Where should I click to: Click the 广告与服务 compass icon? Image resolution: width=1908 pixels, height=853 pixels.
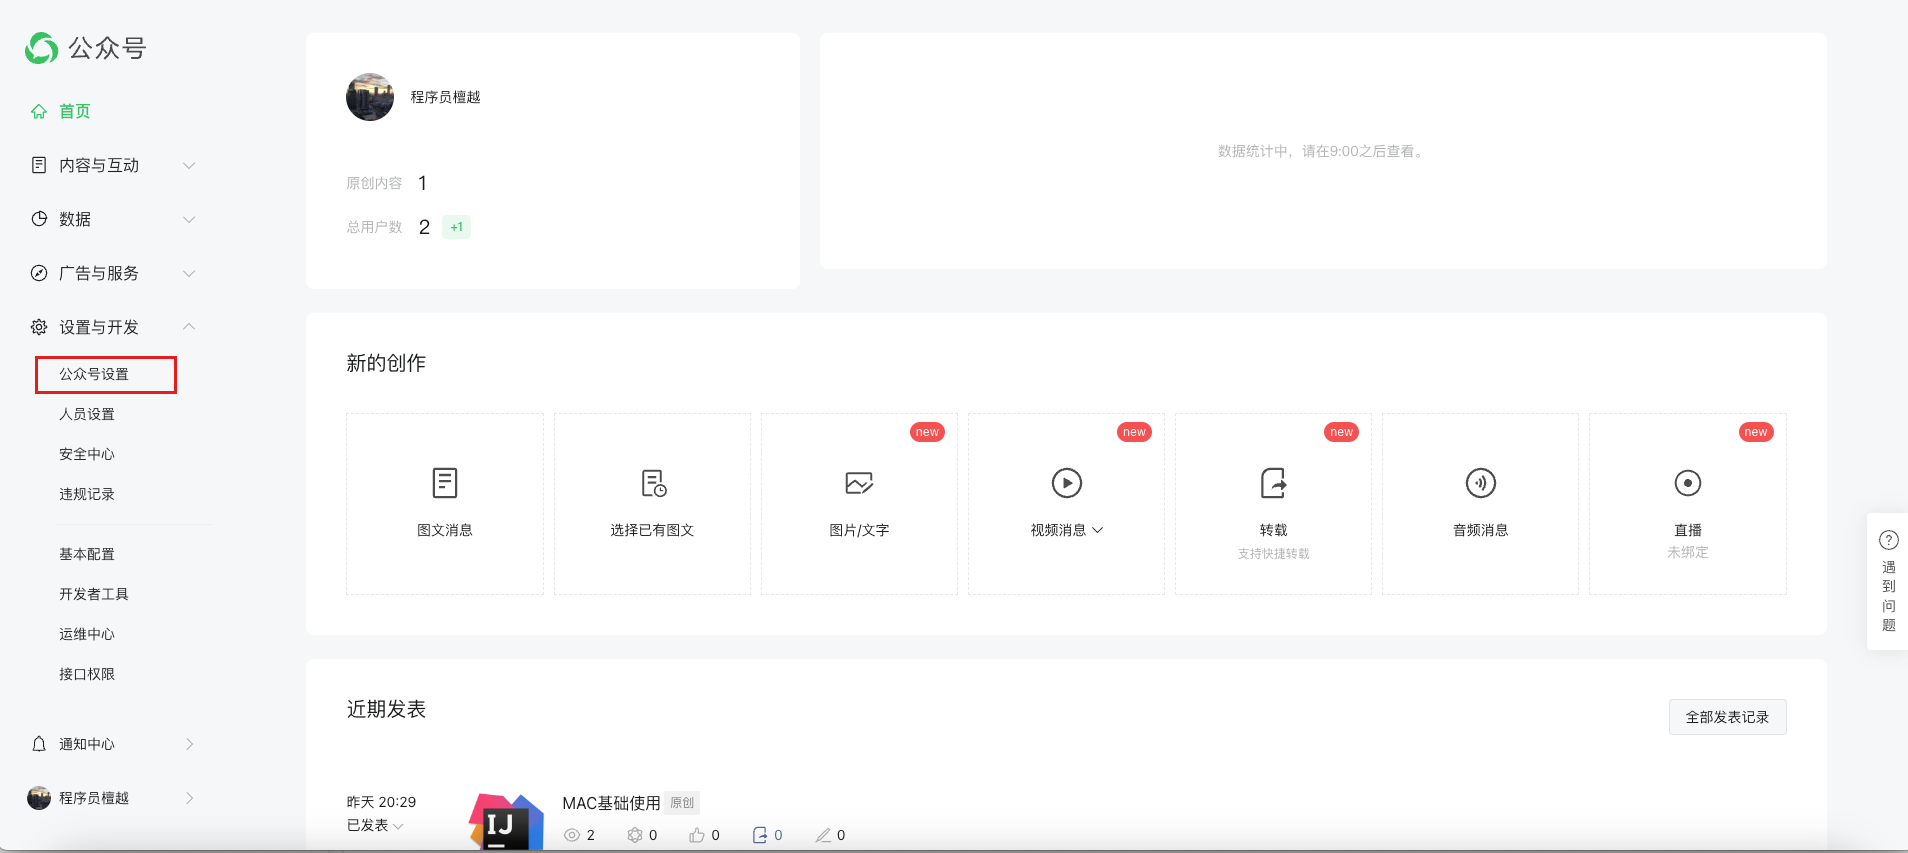tap(39, 273)
